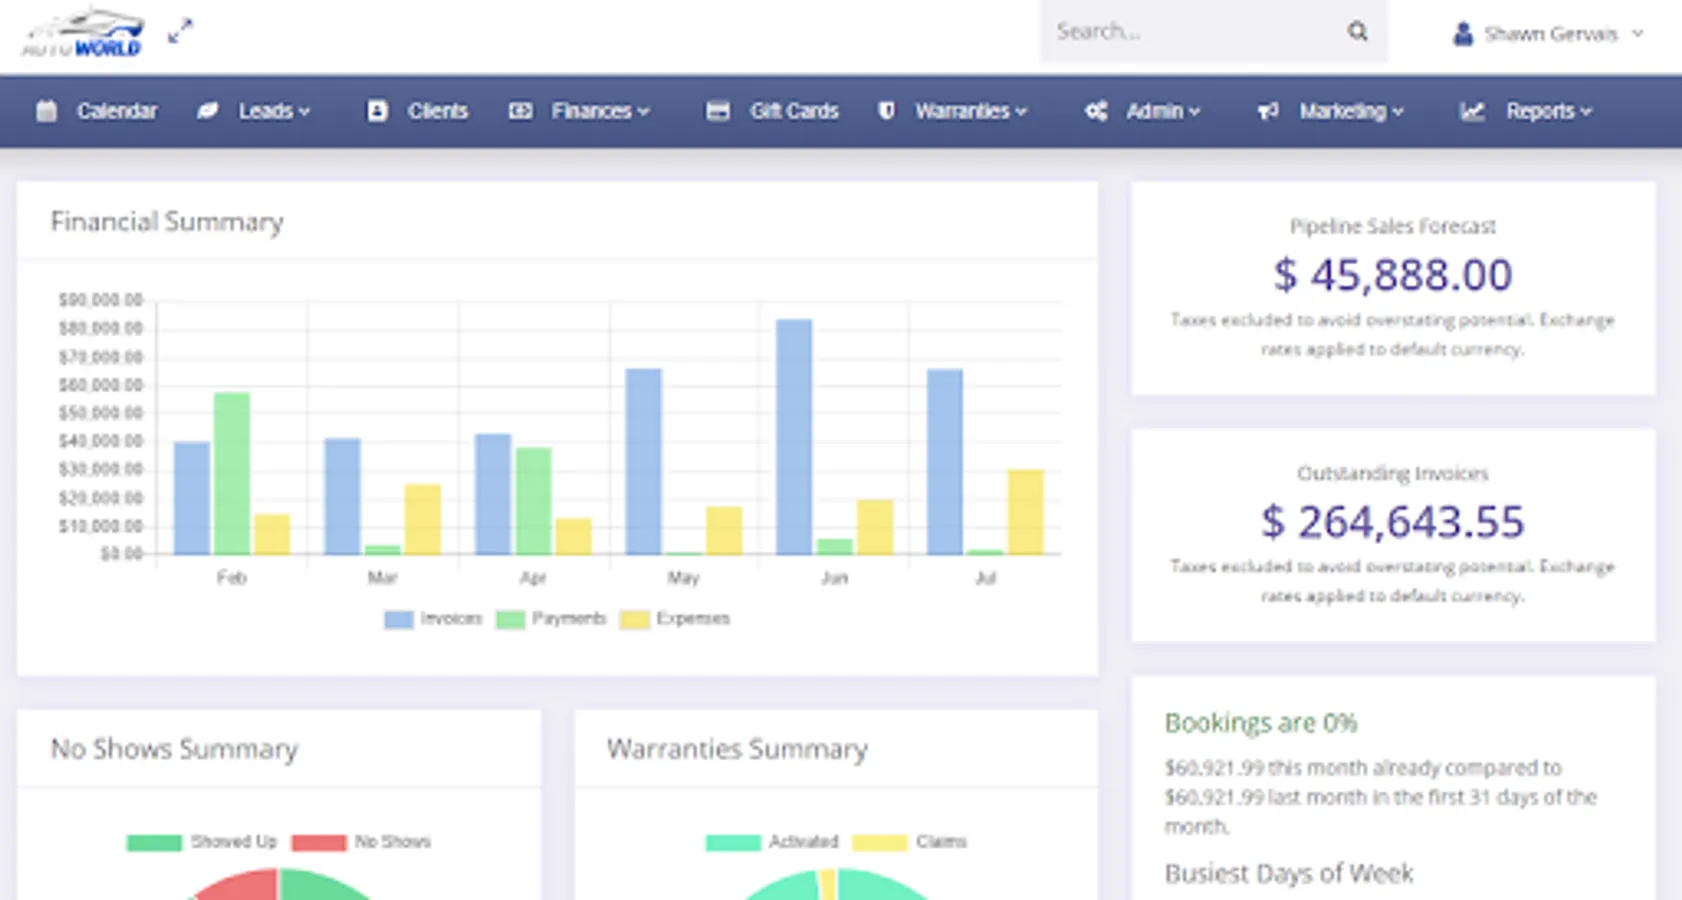Click the Outstanding Invoices label
This screenshot has height=900, width=1682.
point(1392,473)
